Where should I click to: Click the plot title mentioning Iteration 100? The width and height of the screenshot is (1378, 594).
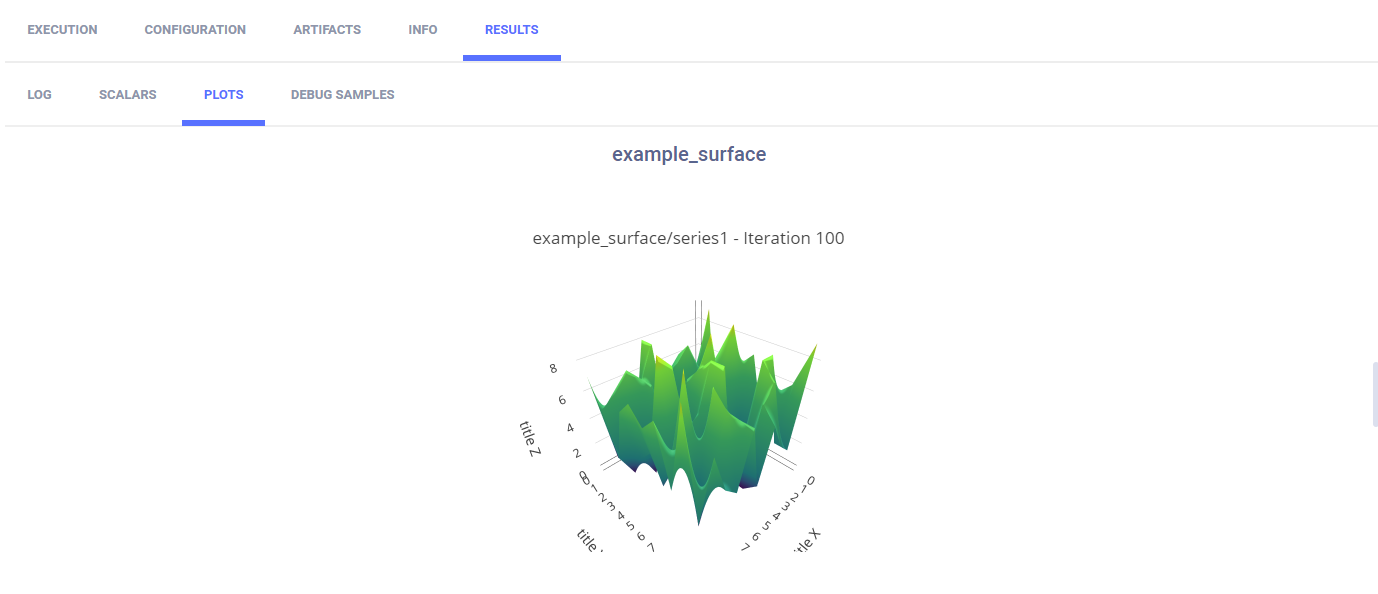pos(688,238)
